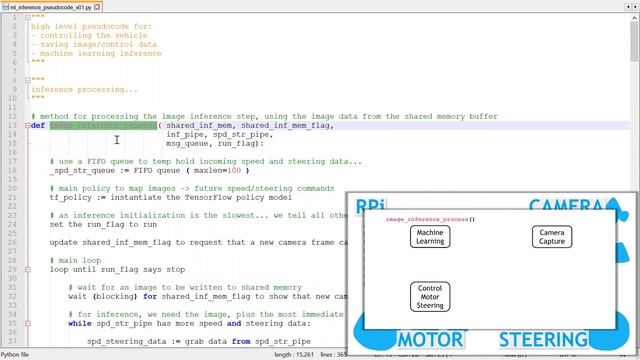Click '# main loop' comment
640x360 pixels.
coord(75,260)
